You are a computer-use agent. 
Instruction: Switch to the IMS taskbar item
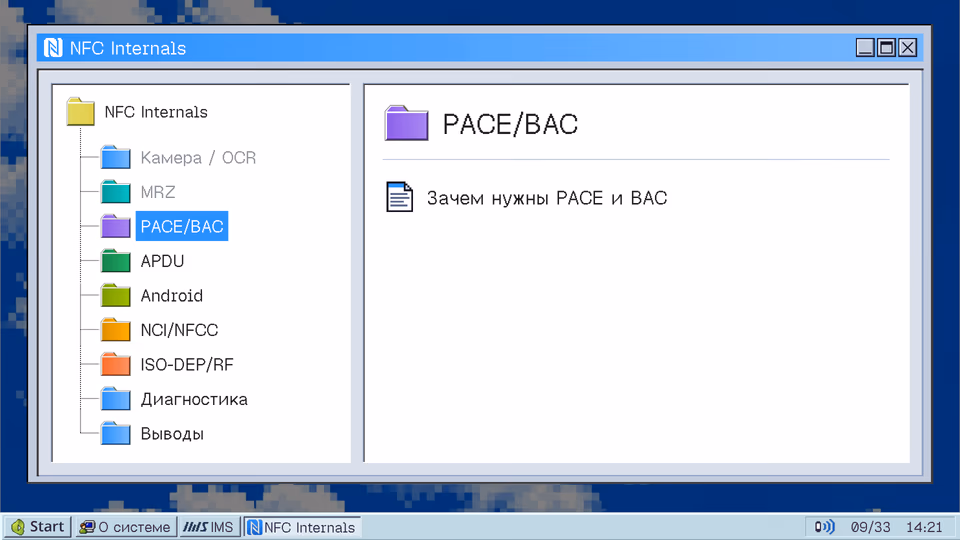(209, 527)
